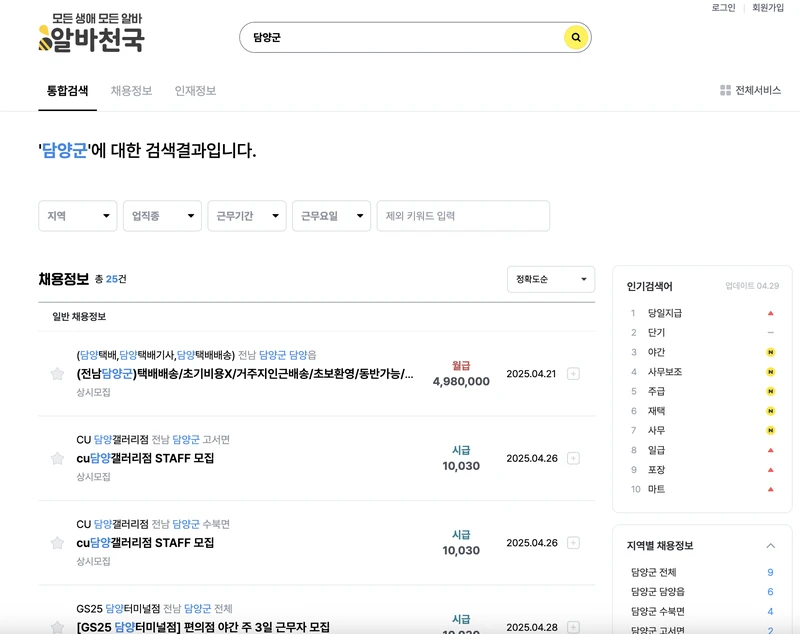Open the 지역 filter dropdown

tap(77, 215)
